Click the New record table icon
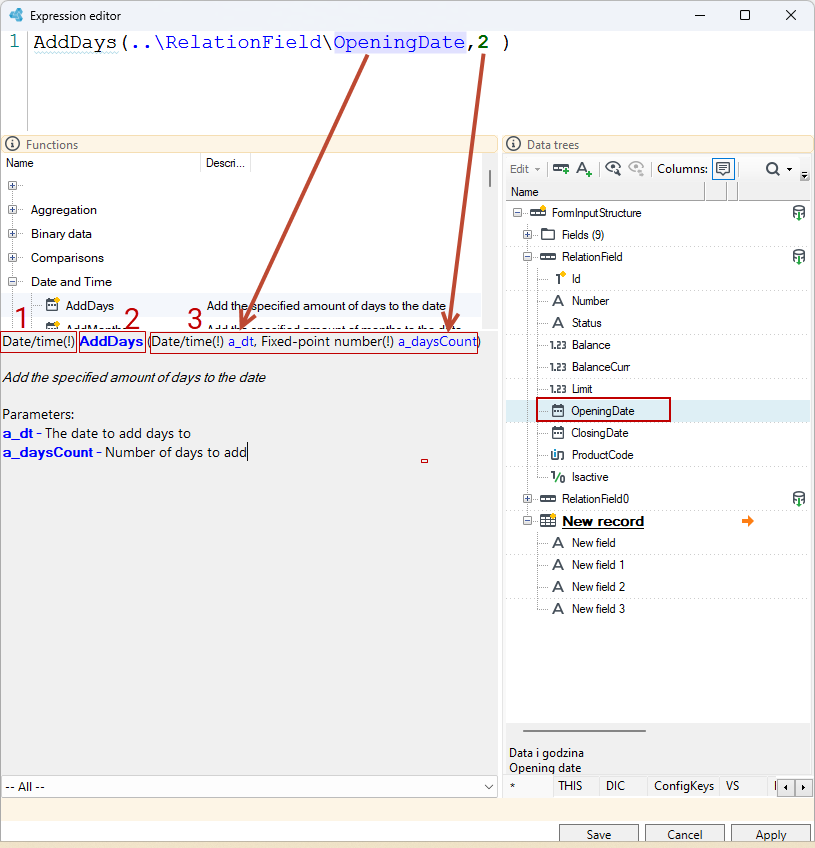Viewport: 815px width, 848px height. [548, 520]
